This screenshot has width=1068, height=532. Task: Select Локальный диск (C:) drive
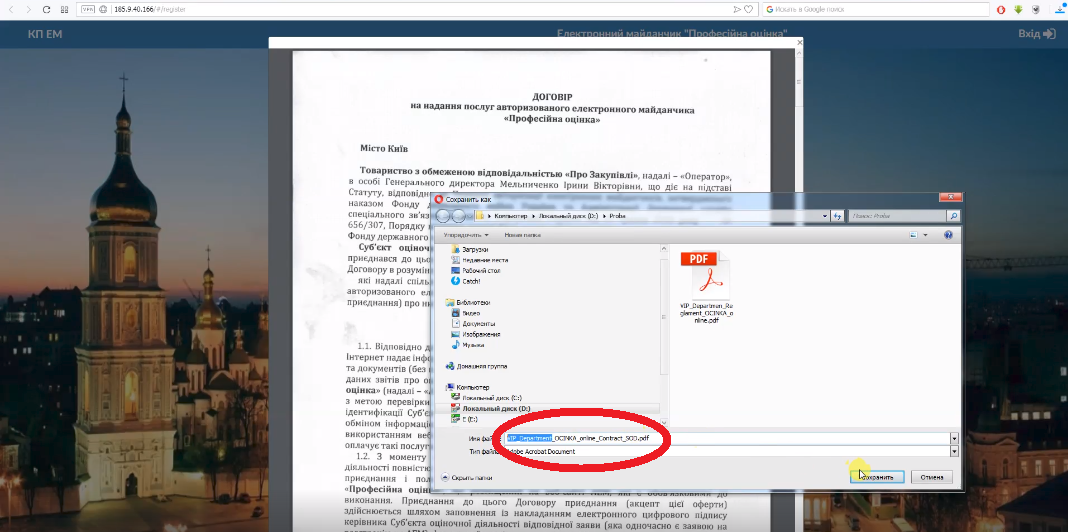[486, 397]
